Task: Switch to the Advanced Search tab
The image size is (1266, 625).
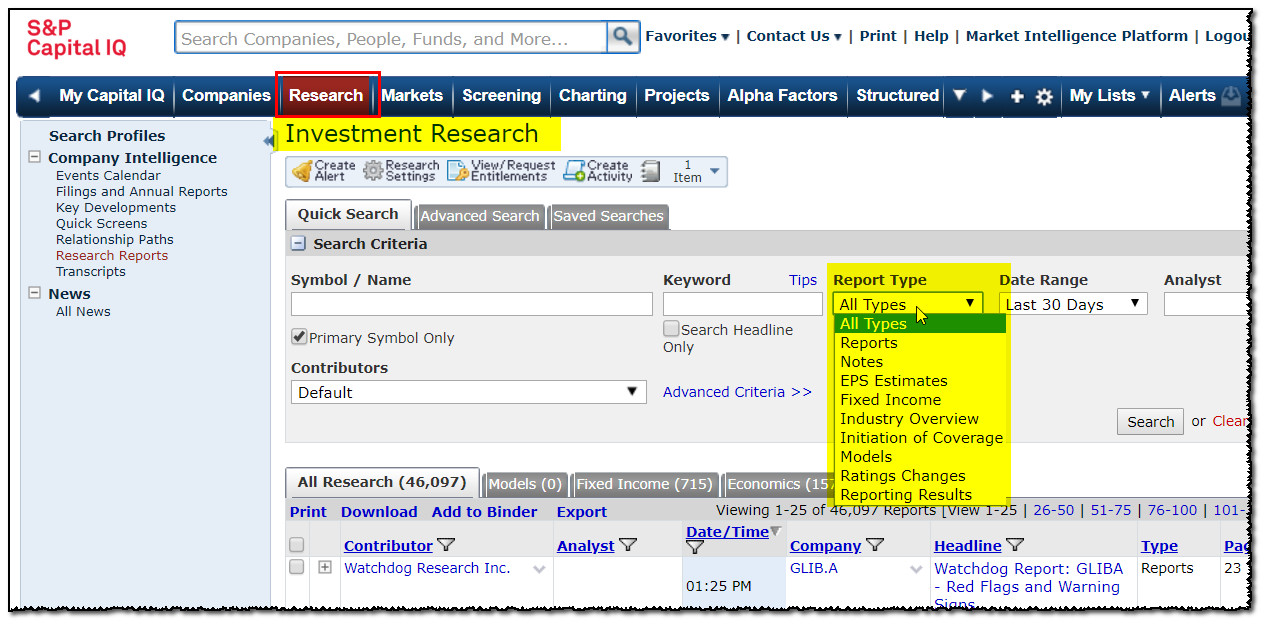Action: [x=480, y=216]
